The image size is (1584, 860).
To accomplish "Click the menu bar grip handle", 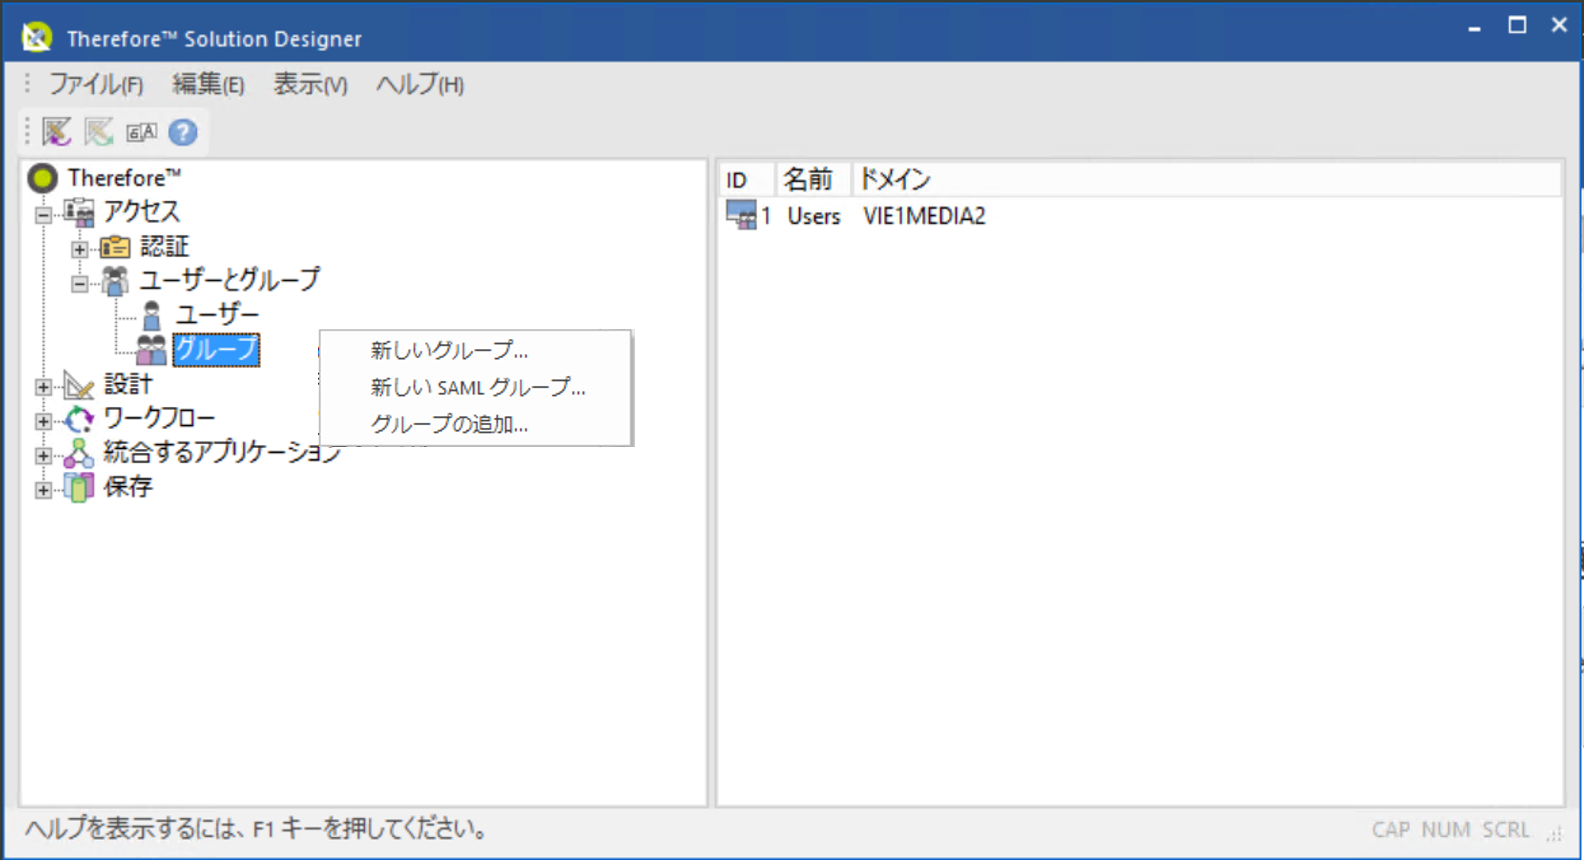I will tap(27, 84).
